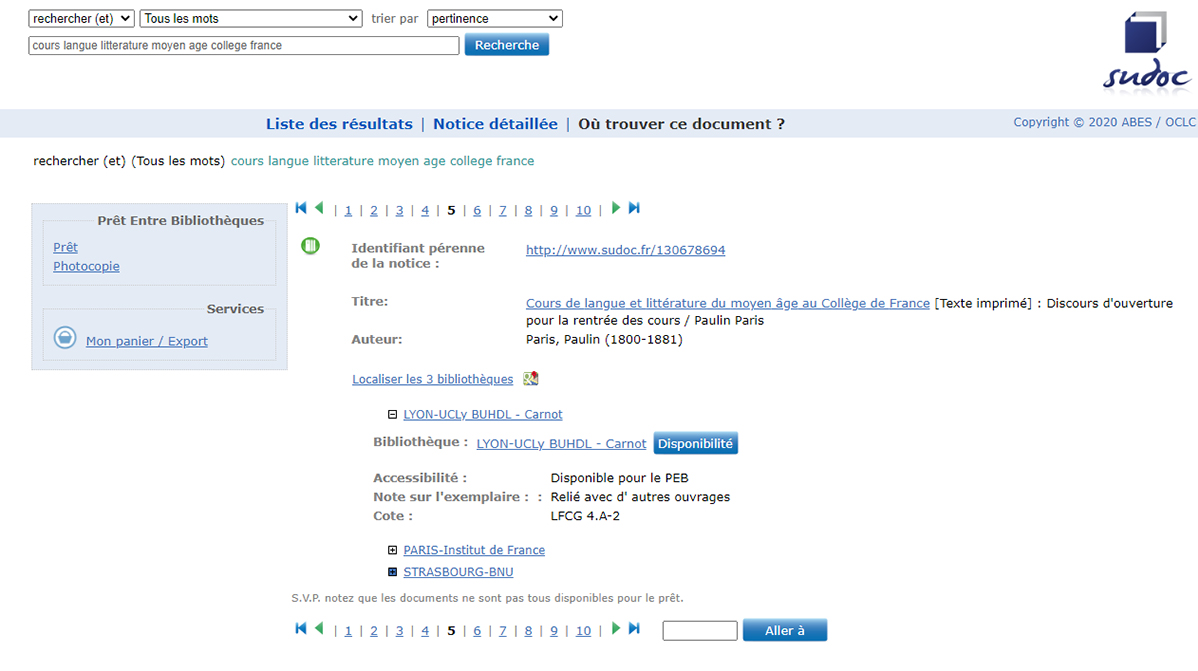The image size is (1198, 671).
Task: Open the map icon beside Localiser les bibliothèques
Action: [x=531, y=378]
